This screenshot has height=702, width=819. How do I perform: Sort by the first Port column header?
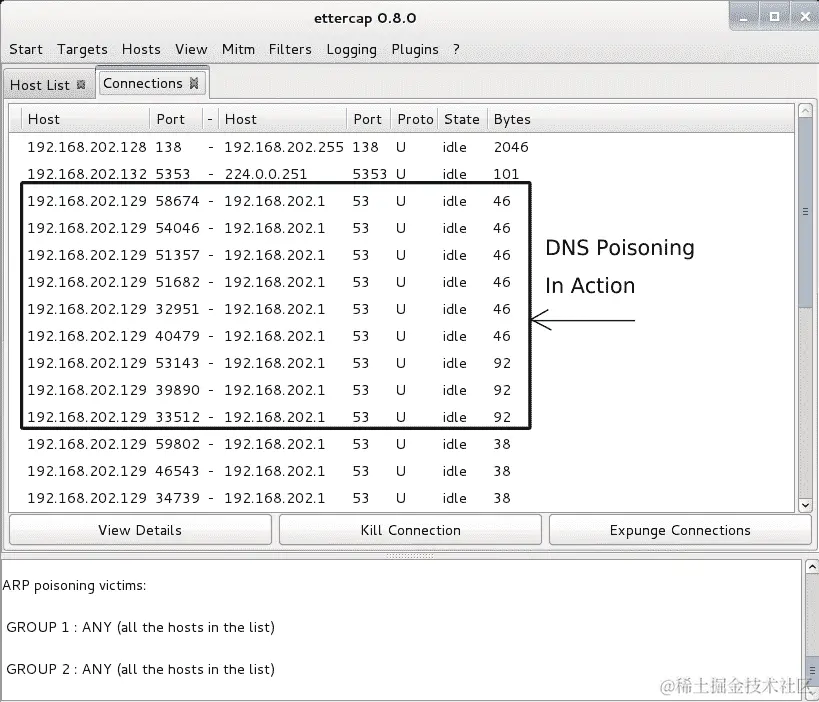point(176,119)
